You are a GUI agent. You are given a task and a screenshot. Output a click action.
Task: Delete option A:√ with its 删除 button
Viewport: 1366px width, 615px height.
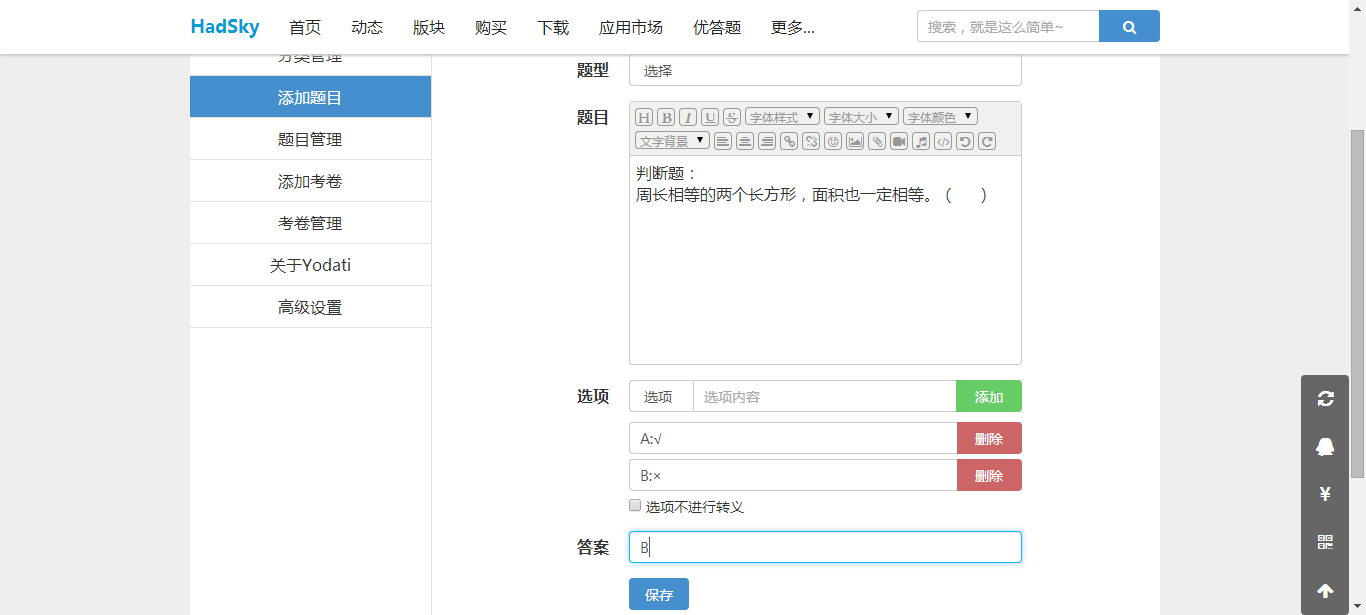click(x=988, y=439)
